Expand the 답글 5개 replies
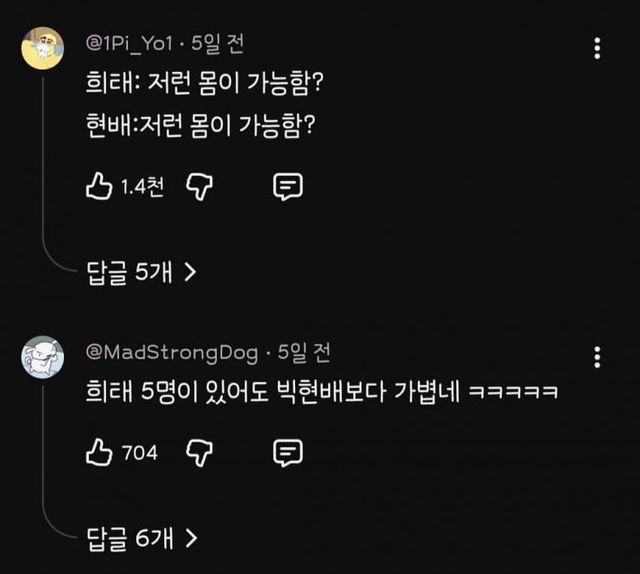 [x=128, y=271]
